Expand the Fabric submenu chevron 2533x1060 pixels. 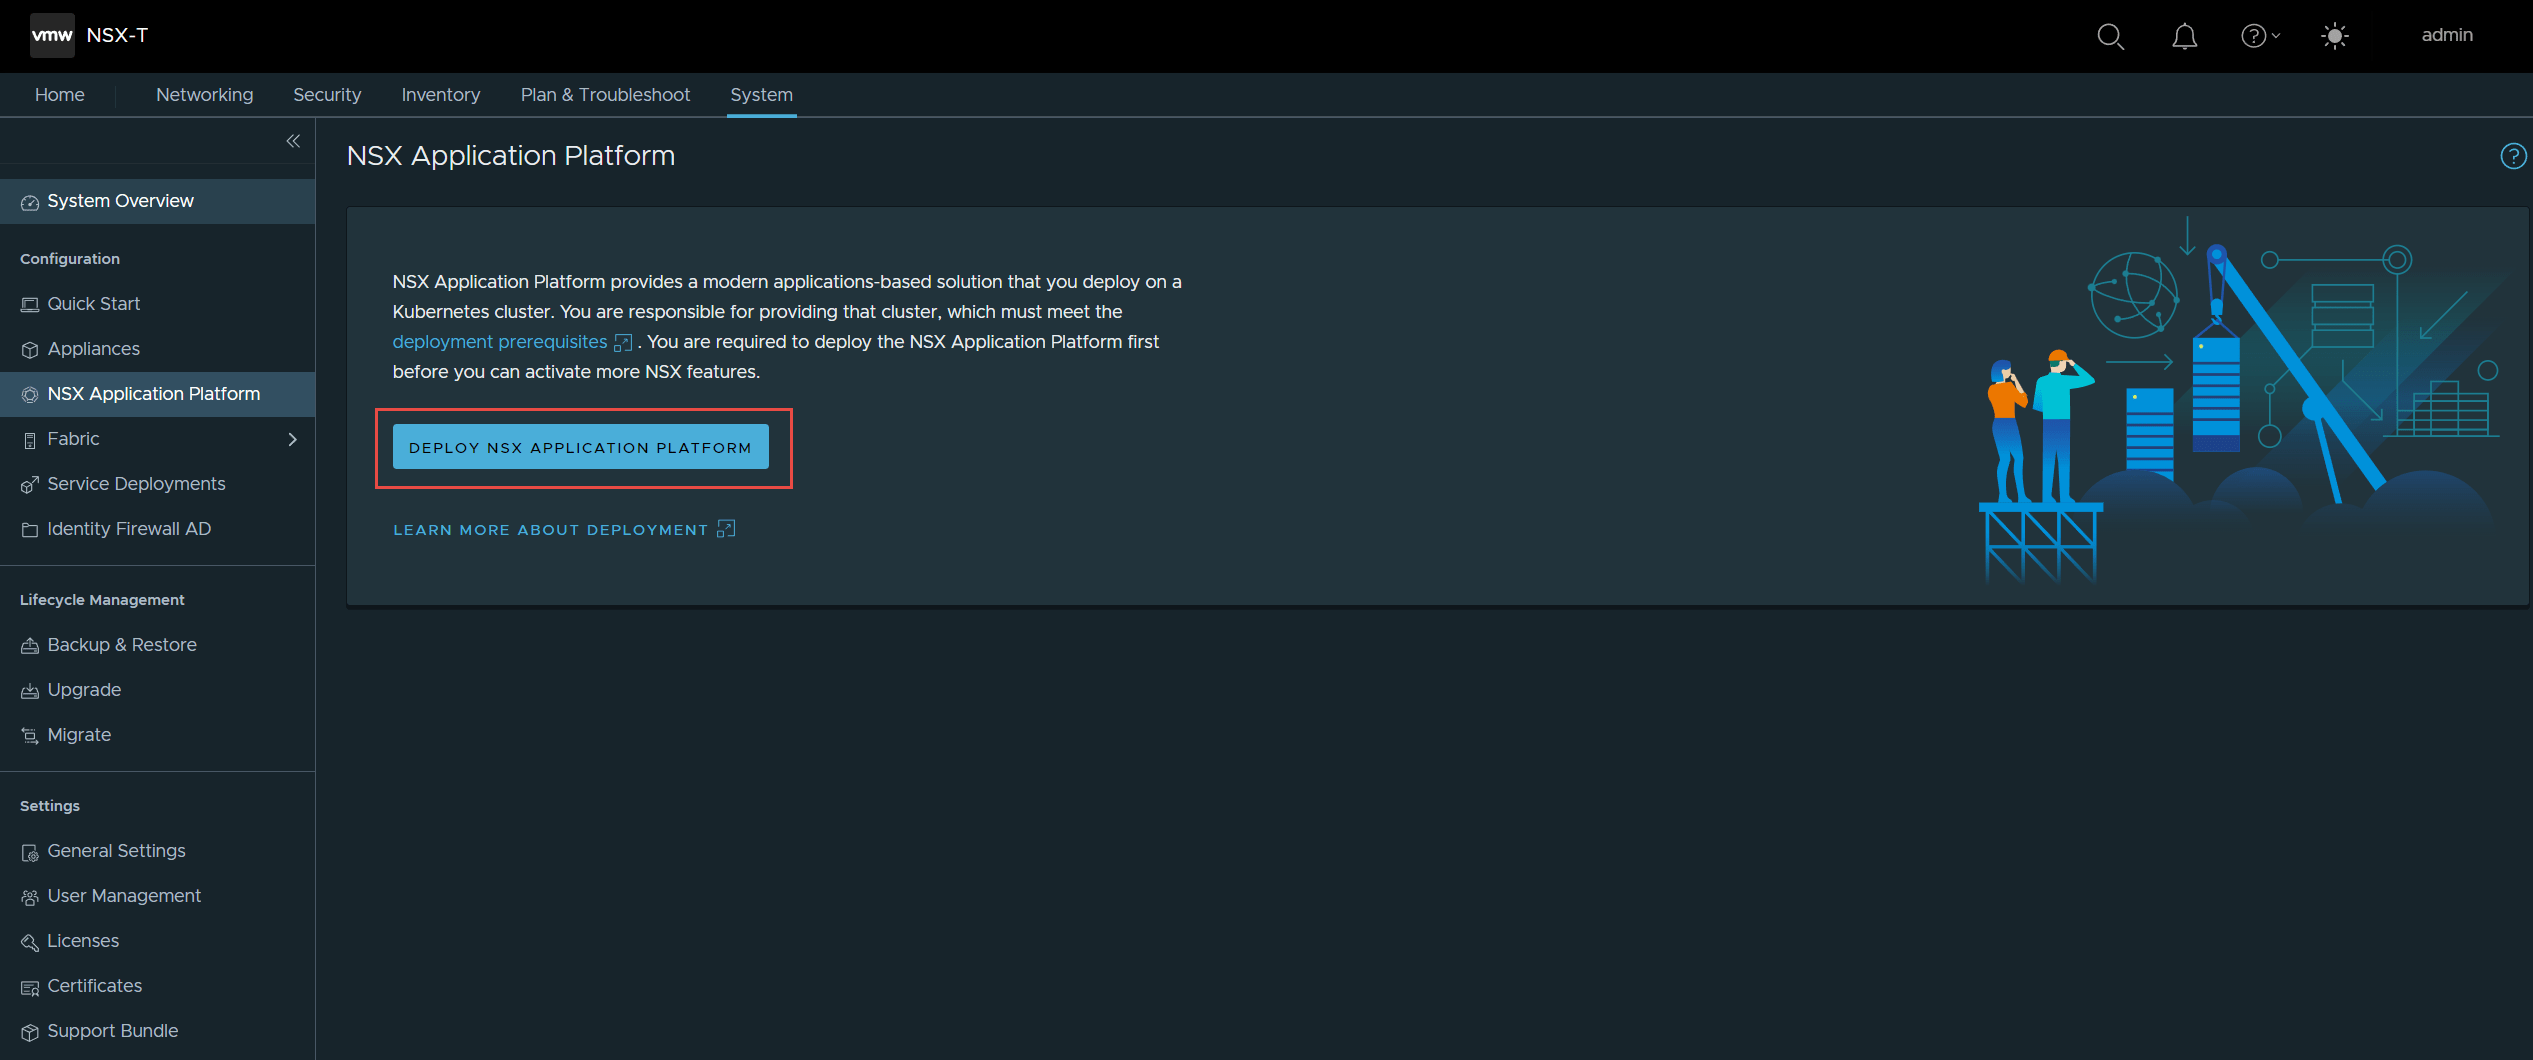pyautogui.click(x=293, y=439)
